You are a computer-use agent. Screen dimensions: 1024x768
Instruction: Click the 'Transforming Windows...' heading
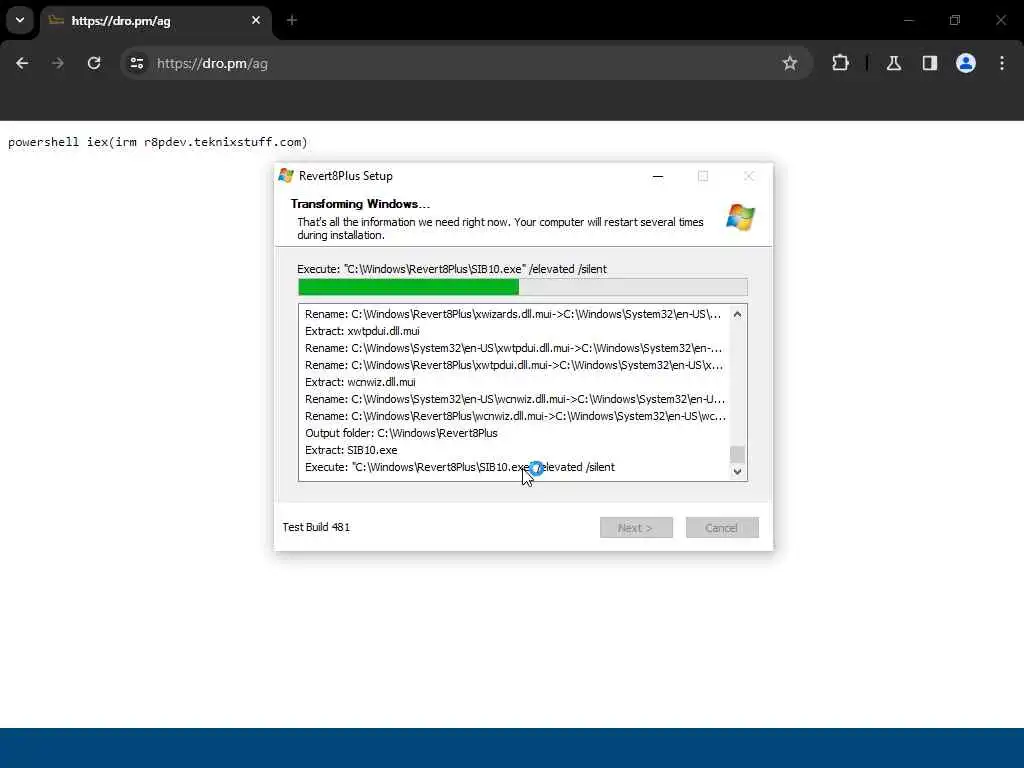(x=360, y=204)
